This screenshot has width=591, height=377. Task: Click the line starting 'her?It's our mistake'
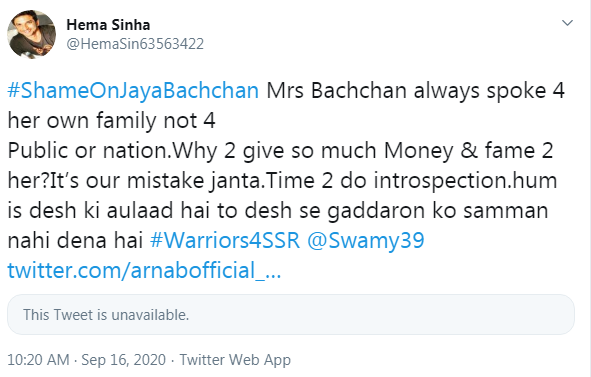[282, 181]
